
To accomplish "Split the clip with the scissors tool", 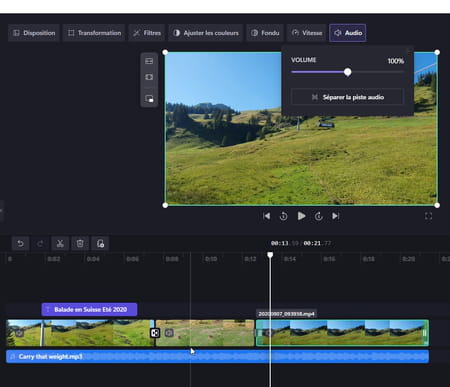I will 60,244.
